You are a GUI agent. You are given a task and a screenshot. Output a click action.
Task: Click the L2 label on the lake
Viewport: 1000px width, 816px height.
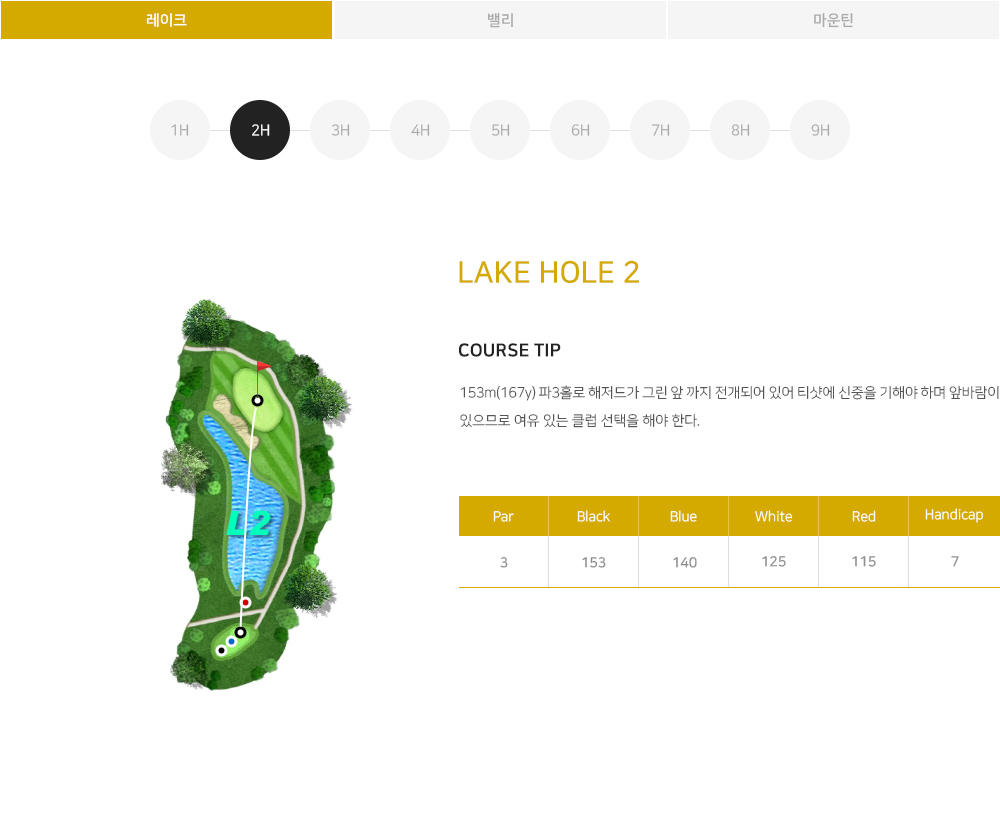tap(249, 524)
